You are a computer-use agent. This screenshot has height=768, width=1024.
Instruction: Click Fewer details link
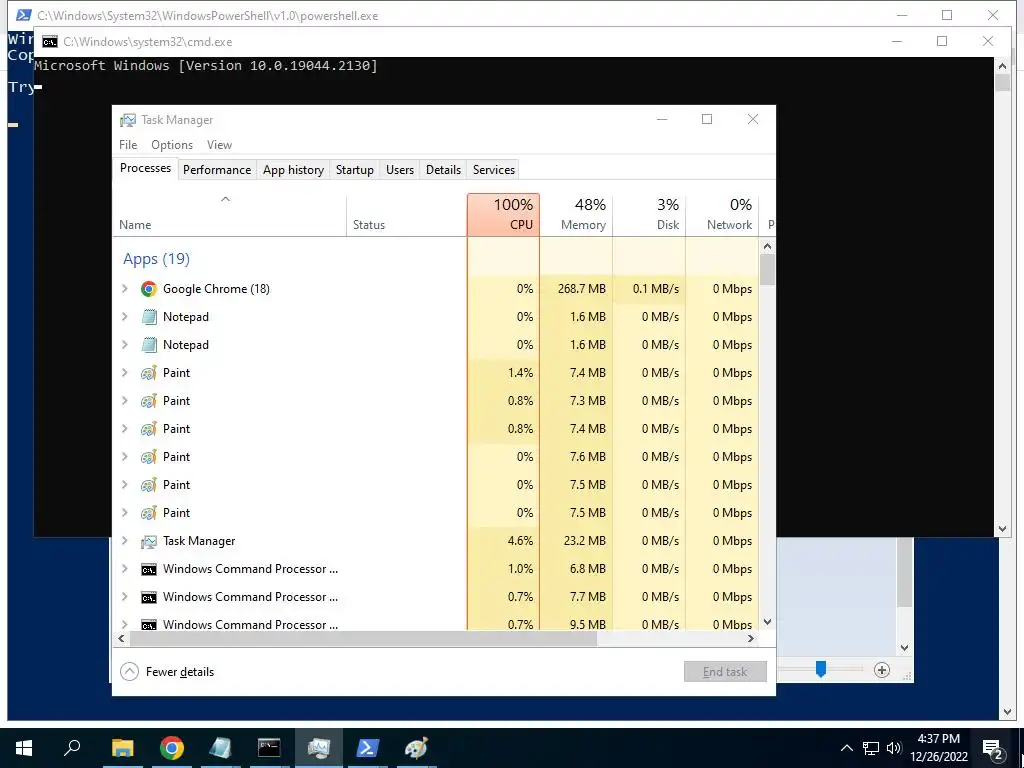click(180, 672)
